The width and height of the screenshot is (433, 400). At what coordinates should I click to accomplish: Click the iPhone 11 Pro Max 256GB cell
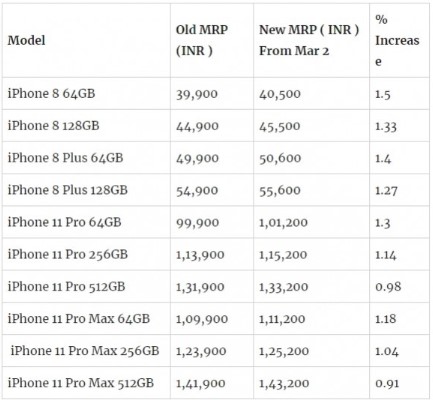(x=85, y=351)
